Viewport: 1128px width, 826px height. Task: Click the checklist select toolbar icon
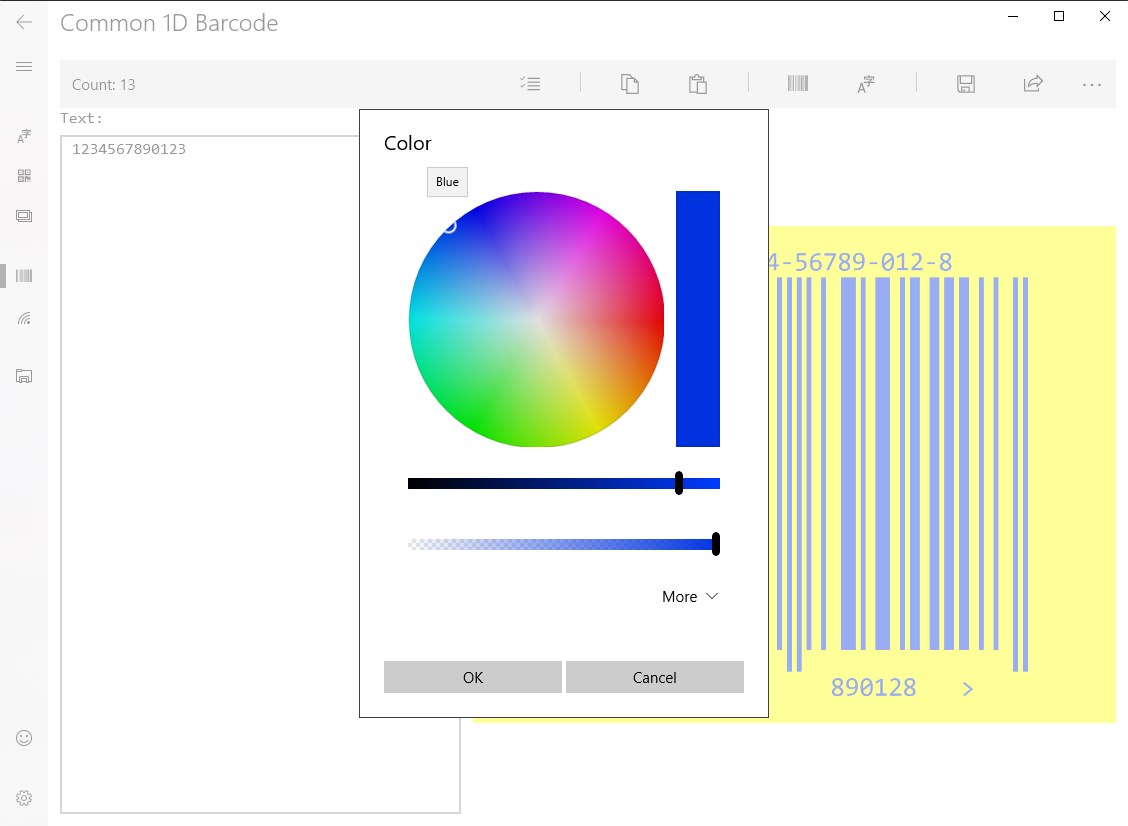530,84
